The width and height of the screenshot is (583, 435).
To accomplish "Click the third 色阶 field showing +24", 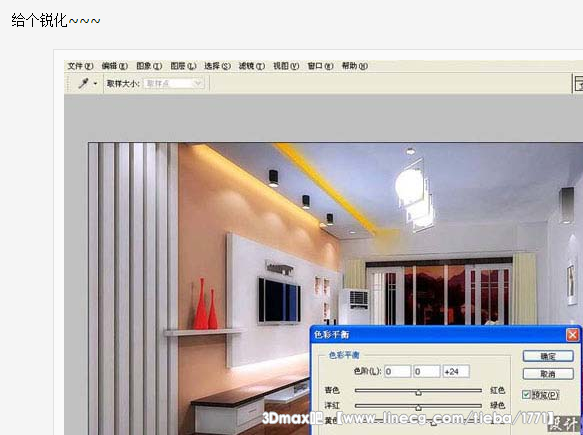I will [x=456, y=371].
